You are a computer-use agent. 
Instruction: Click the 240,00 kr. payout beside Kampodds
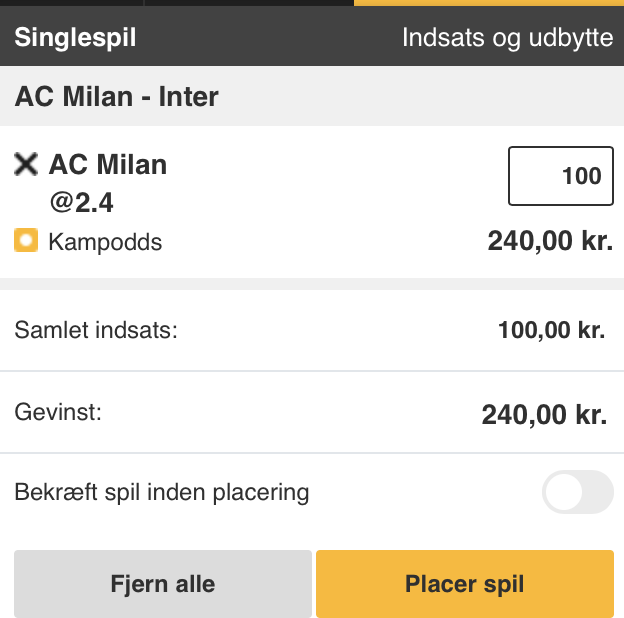[x=550, y=241]
